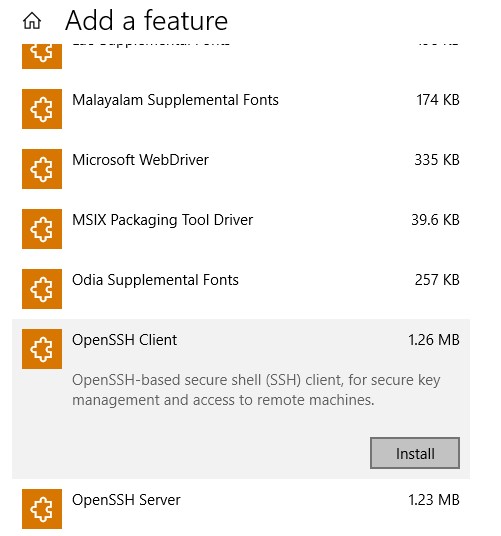Click the MSIX Packaging Tool Driver icon
Image resolution: width=501 pixels, height=536 pixels.
click(x=42, y=229)
